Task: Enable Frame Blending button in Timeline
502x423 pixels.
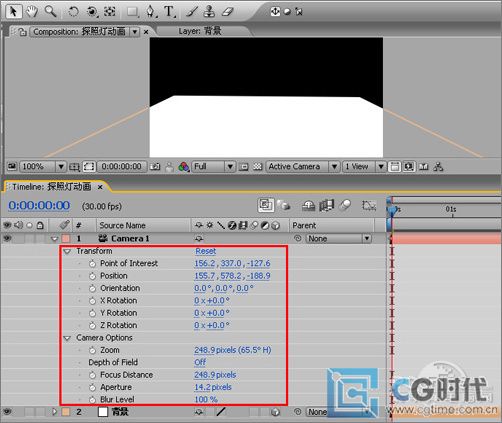Action: [x=326, y=205]
